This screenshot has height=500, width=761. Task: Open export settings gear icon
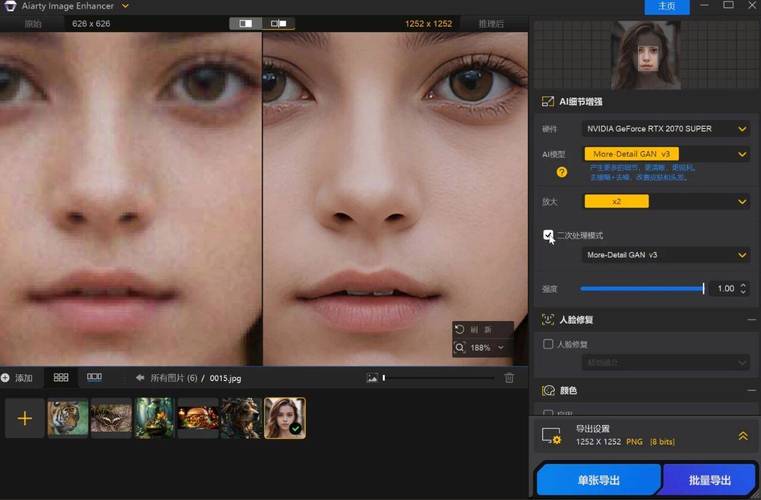(551, 435)
